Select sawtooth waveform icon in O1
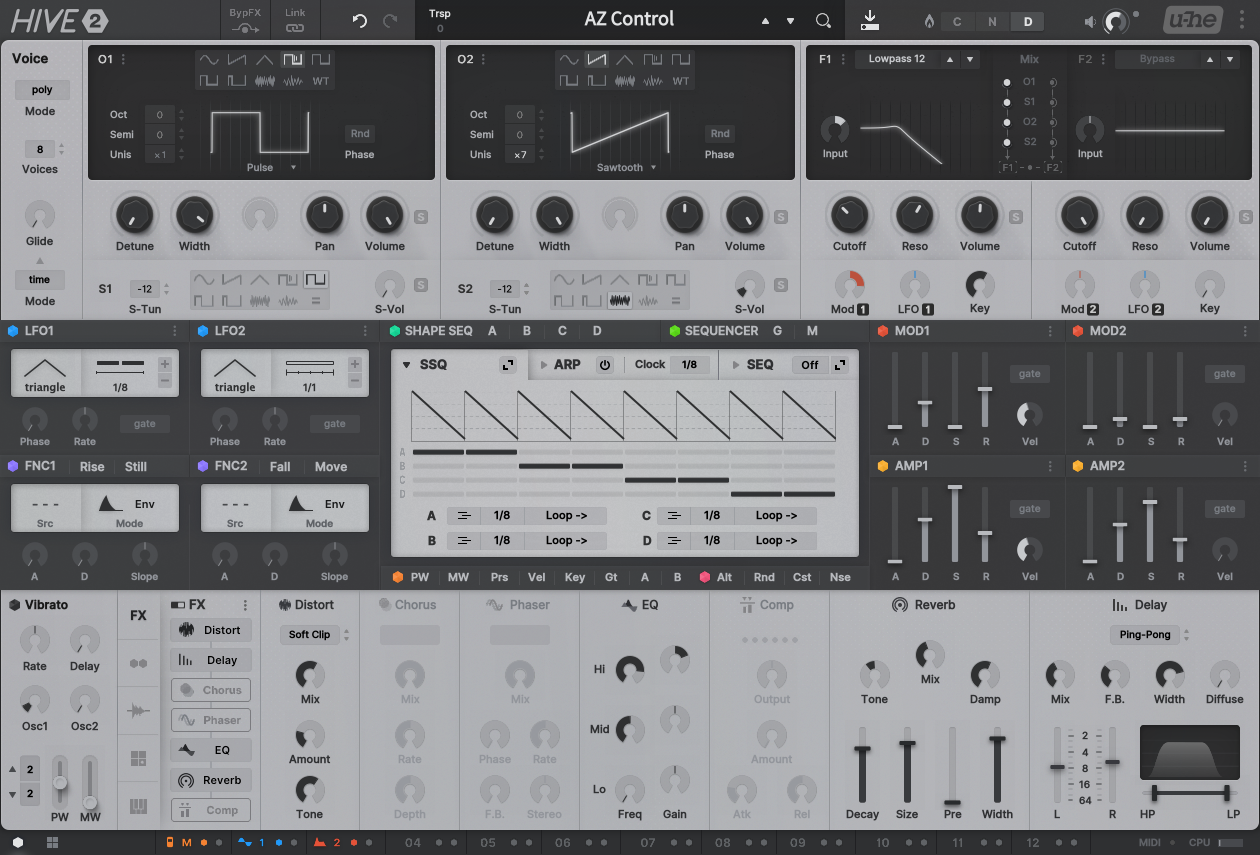1260x855 pixels. 237,60
